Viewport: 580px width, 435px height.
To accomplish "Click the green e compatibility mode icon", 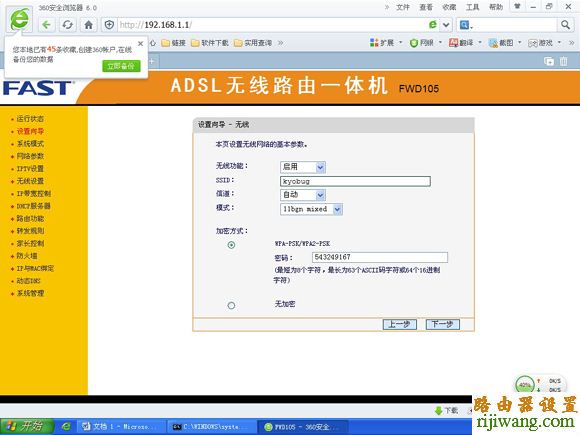I will click(432, 25).
